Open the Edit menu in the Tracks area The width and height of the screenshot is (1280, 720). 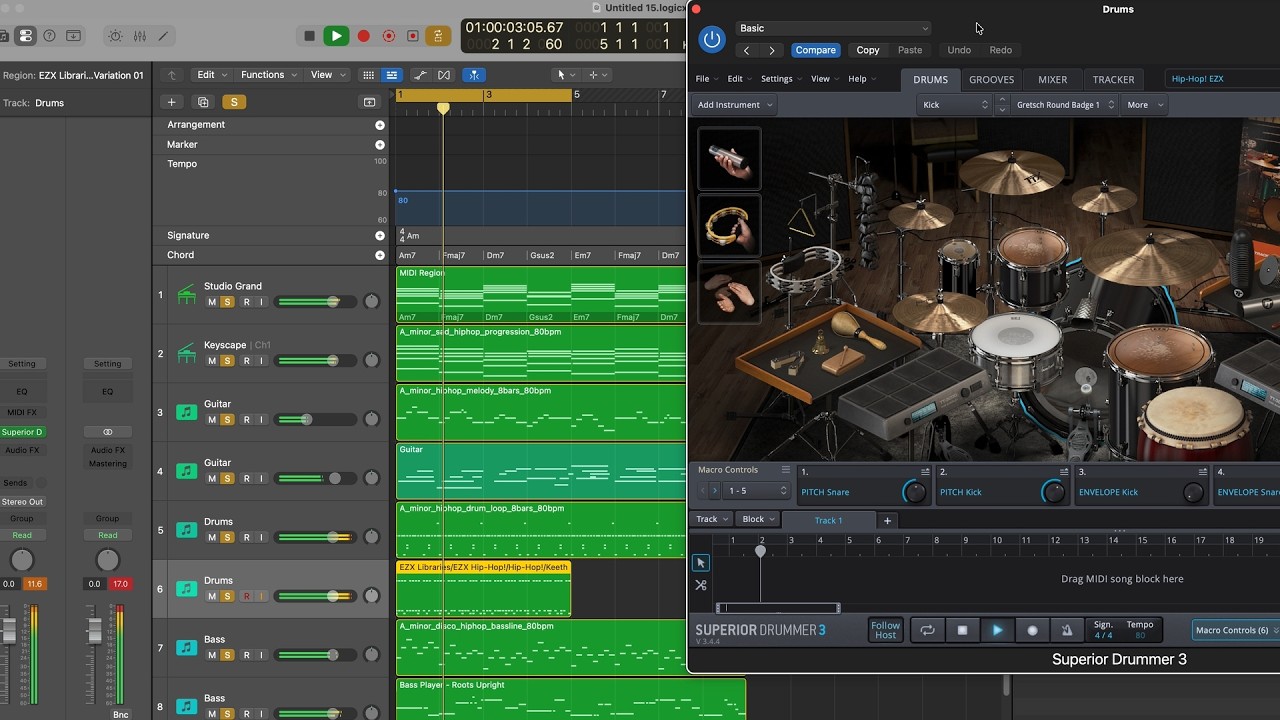[212, 75]
